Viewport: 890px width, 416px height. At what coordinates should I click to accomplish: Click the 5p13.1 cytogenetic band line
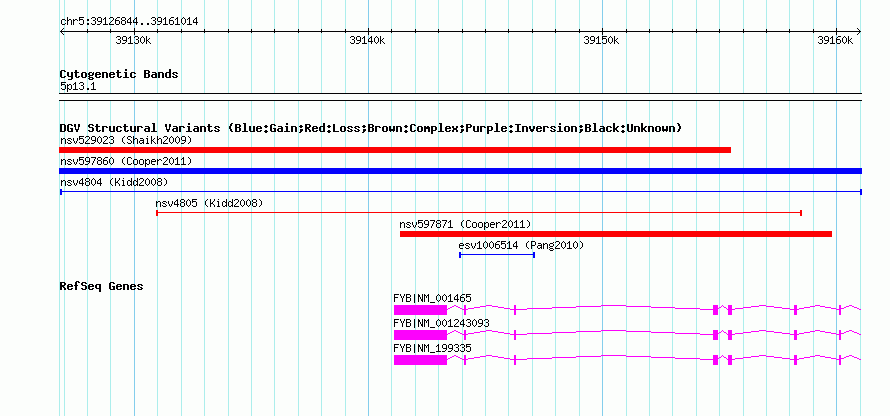[460, 97]
